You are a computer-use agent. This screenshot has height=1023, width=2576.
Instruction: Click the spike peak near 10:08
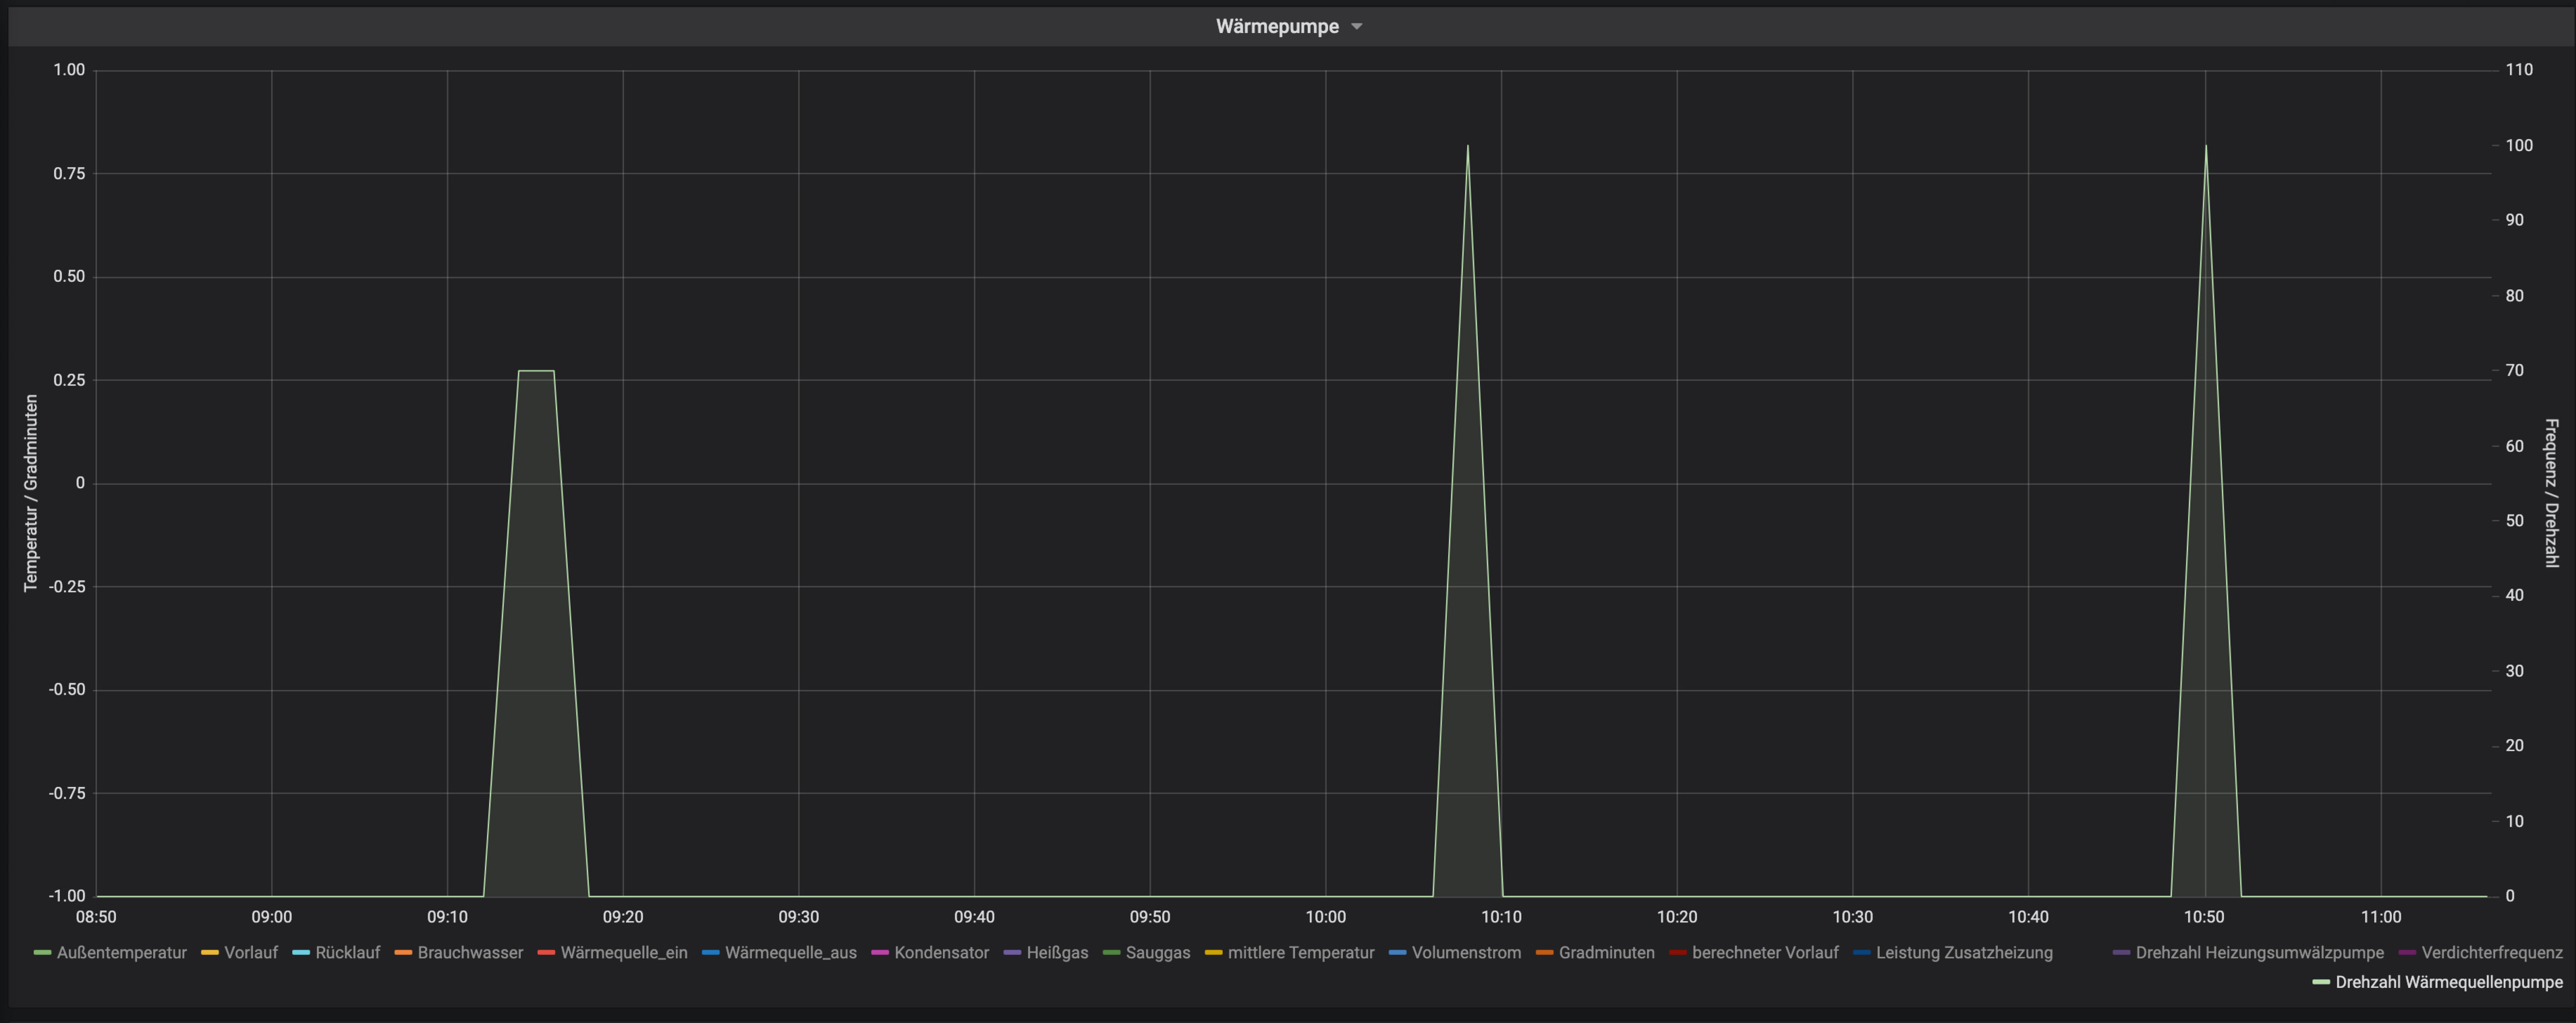tap(1467, 146)
